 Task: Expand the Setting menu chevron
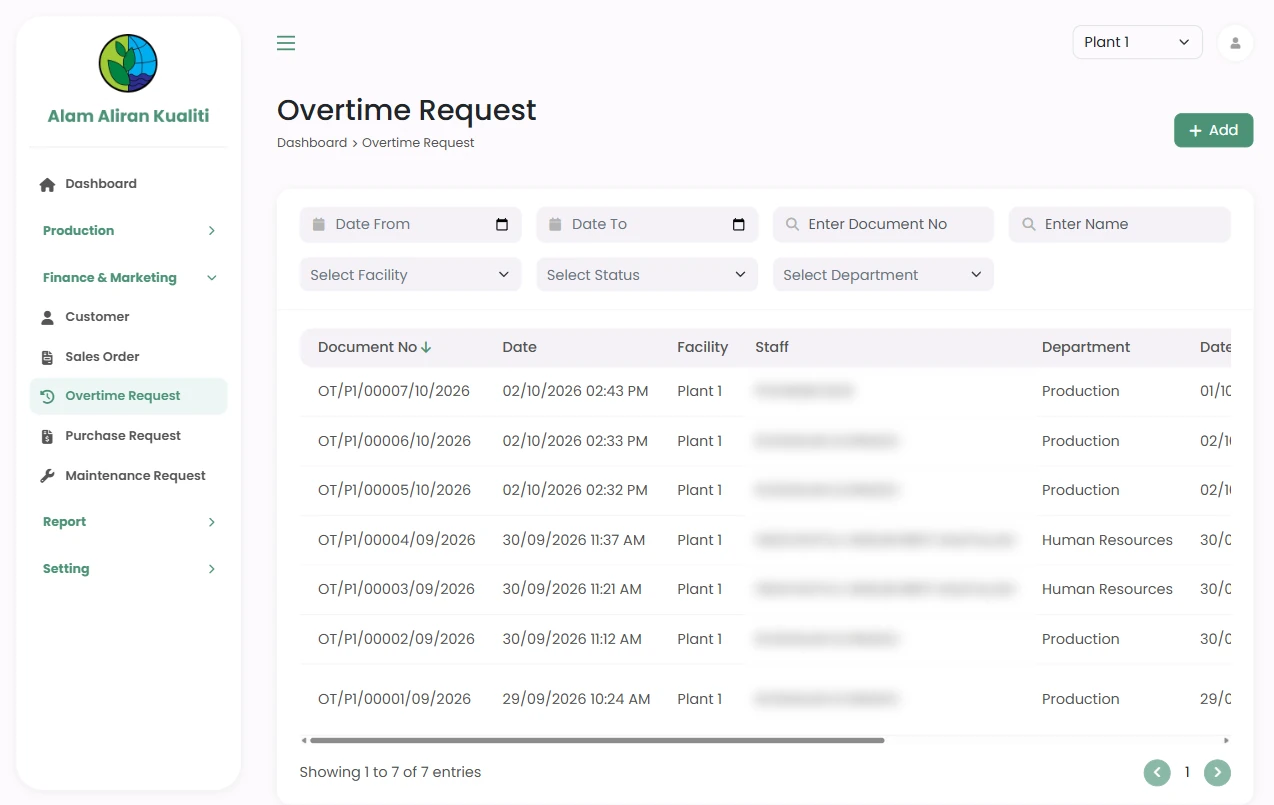pyautogui.click(x=211, y=569)
